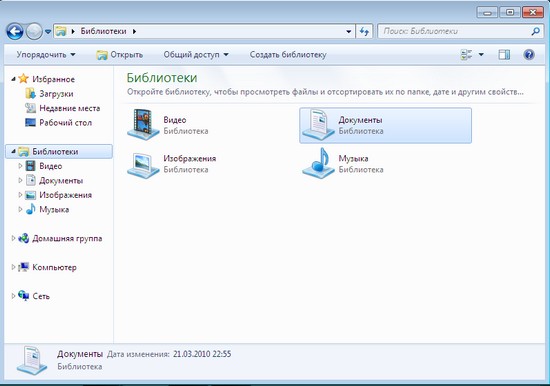
Task: Open the view options dropdown arrow
Action: (481, 55)
